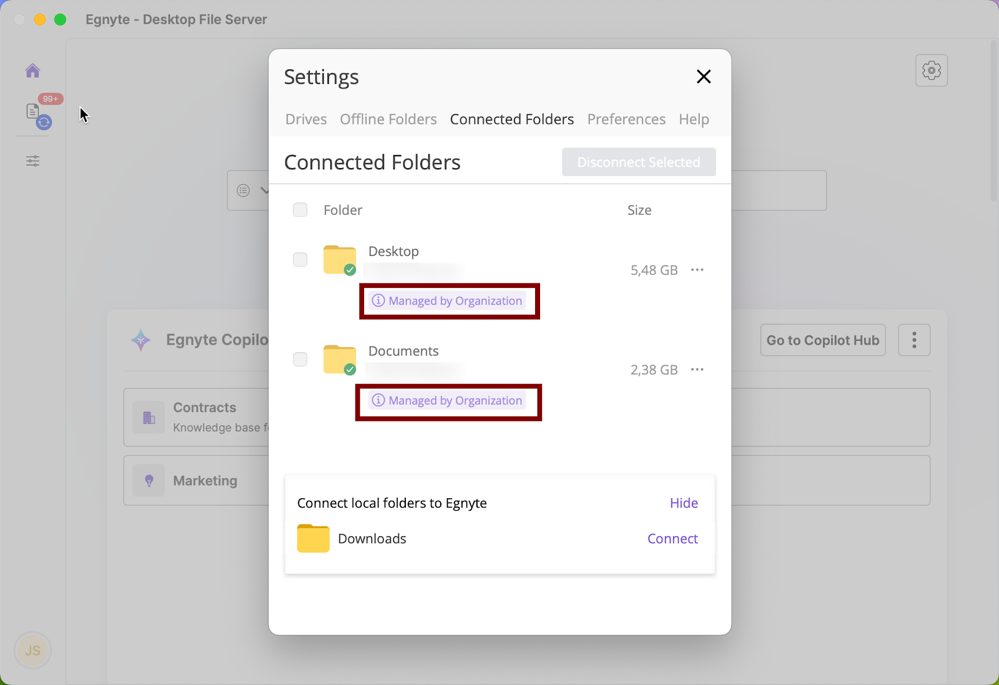Expand the search filter dropdown chevron
Viewport: 999px width, 685px height.
coord(264,191)
